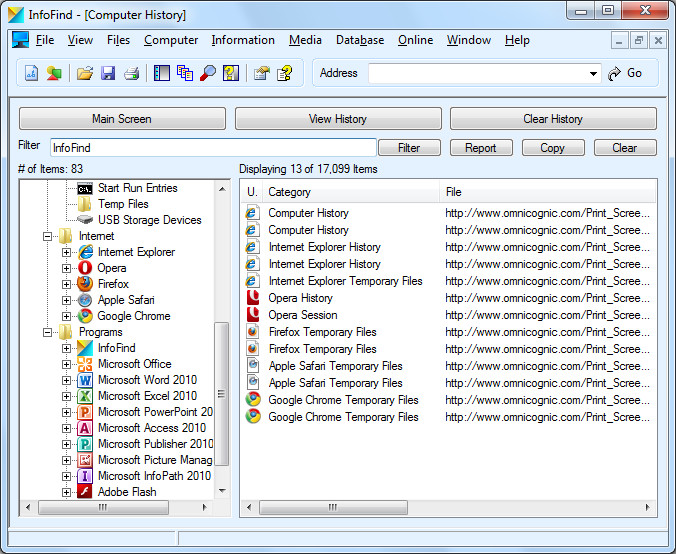Click the printer toolbar icon
The image size is (676, 554).
(131, 73)
